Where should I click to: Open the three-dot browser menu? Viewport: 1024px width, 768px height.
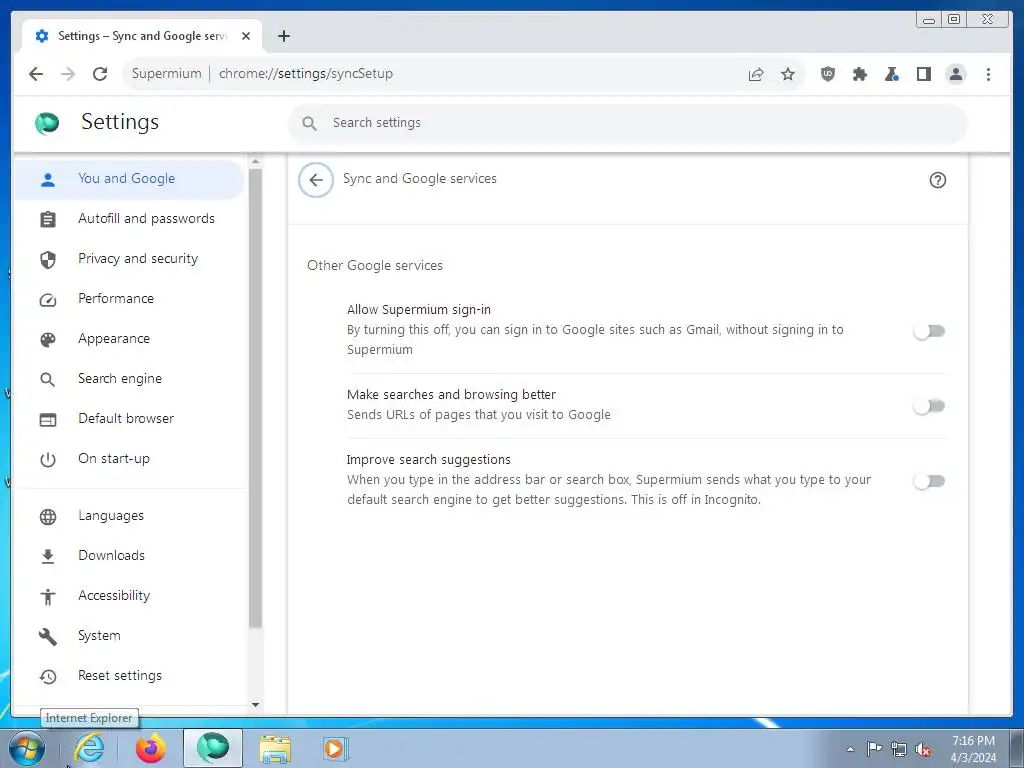click(x=988, y=74)
